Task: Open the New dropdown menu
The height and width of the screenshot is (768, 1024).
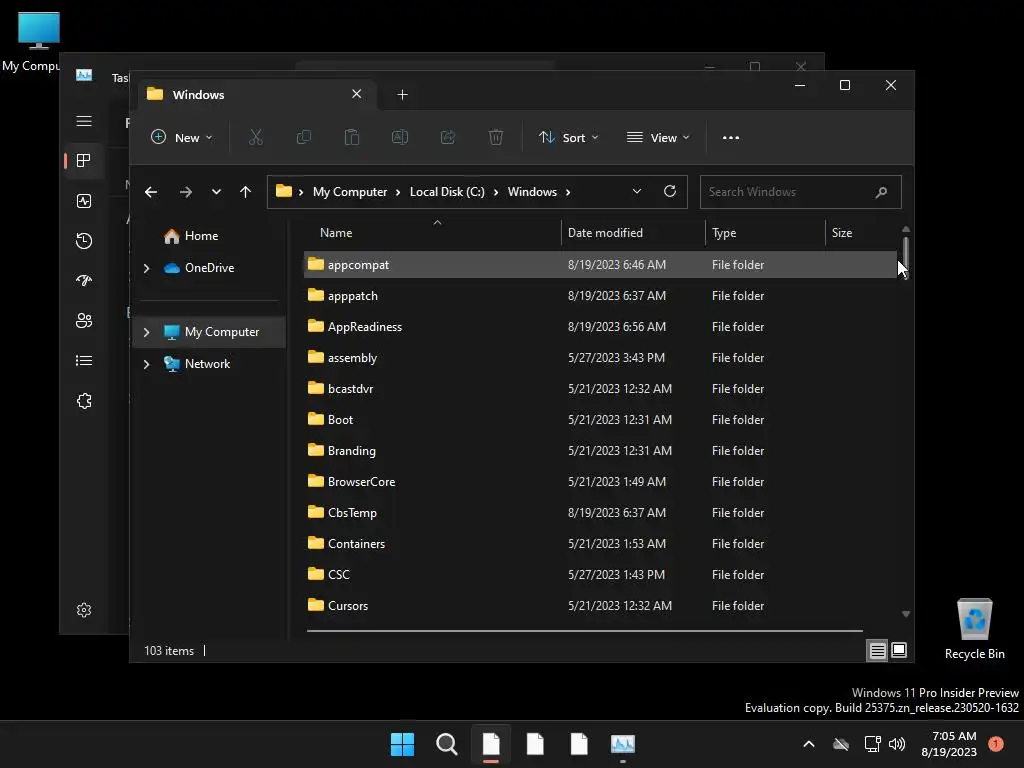Action: click(182, 138)
